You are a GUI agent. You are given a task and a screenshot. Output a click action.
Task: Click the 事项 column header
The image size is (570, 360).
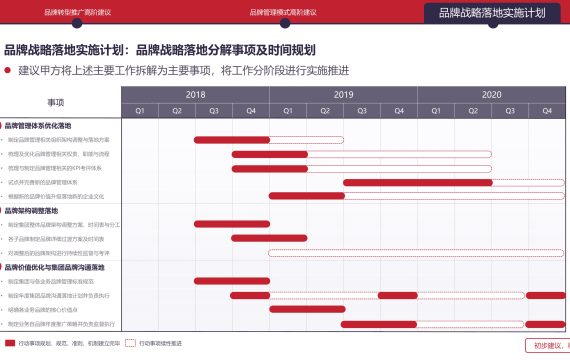click(56, 103)
